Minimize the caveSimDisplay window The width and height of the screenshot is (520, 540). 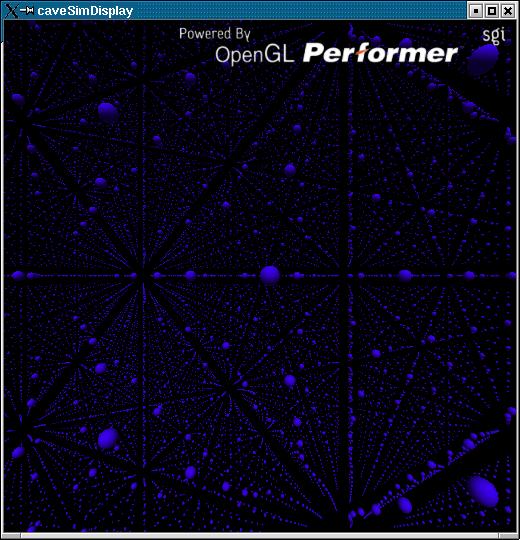[476, 11]
